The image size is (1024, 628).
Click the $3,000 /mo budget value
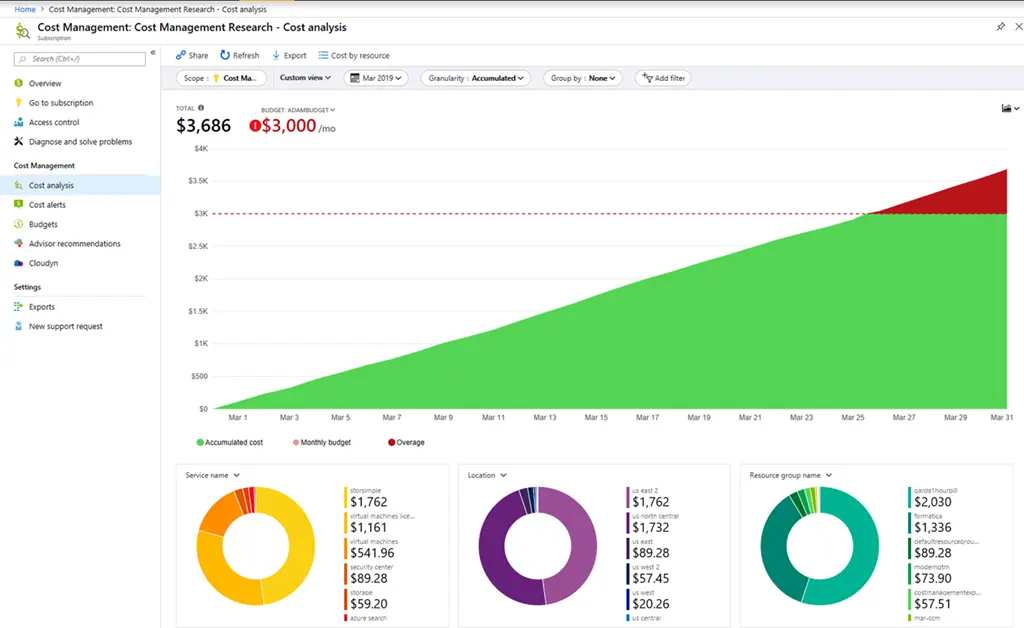tap(298, 125)
